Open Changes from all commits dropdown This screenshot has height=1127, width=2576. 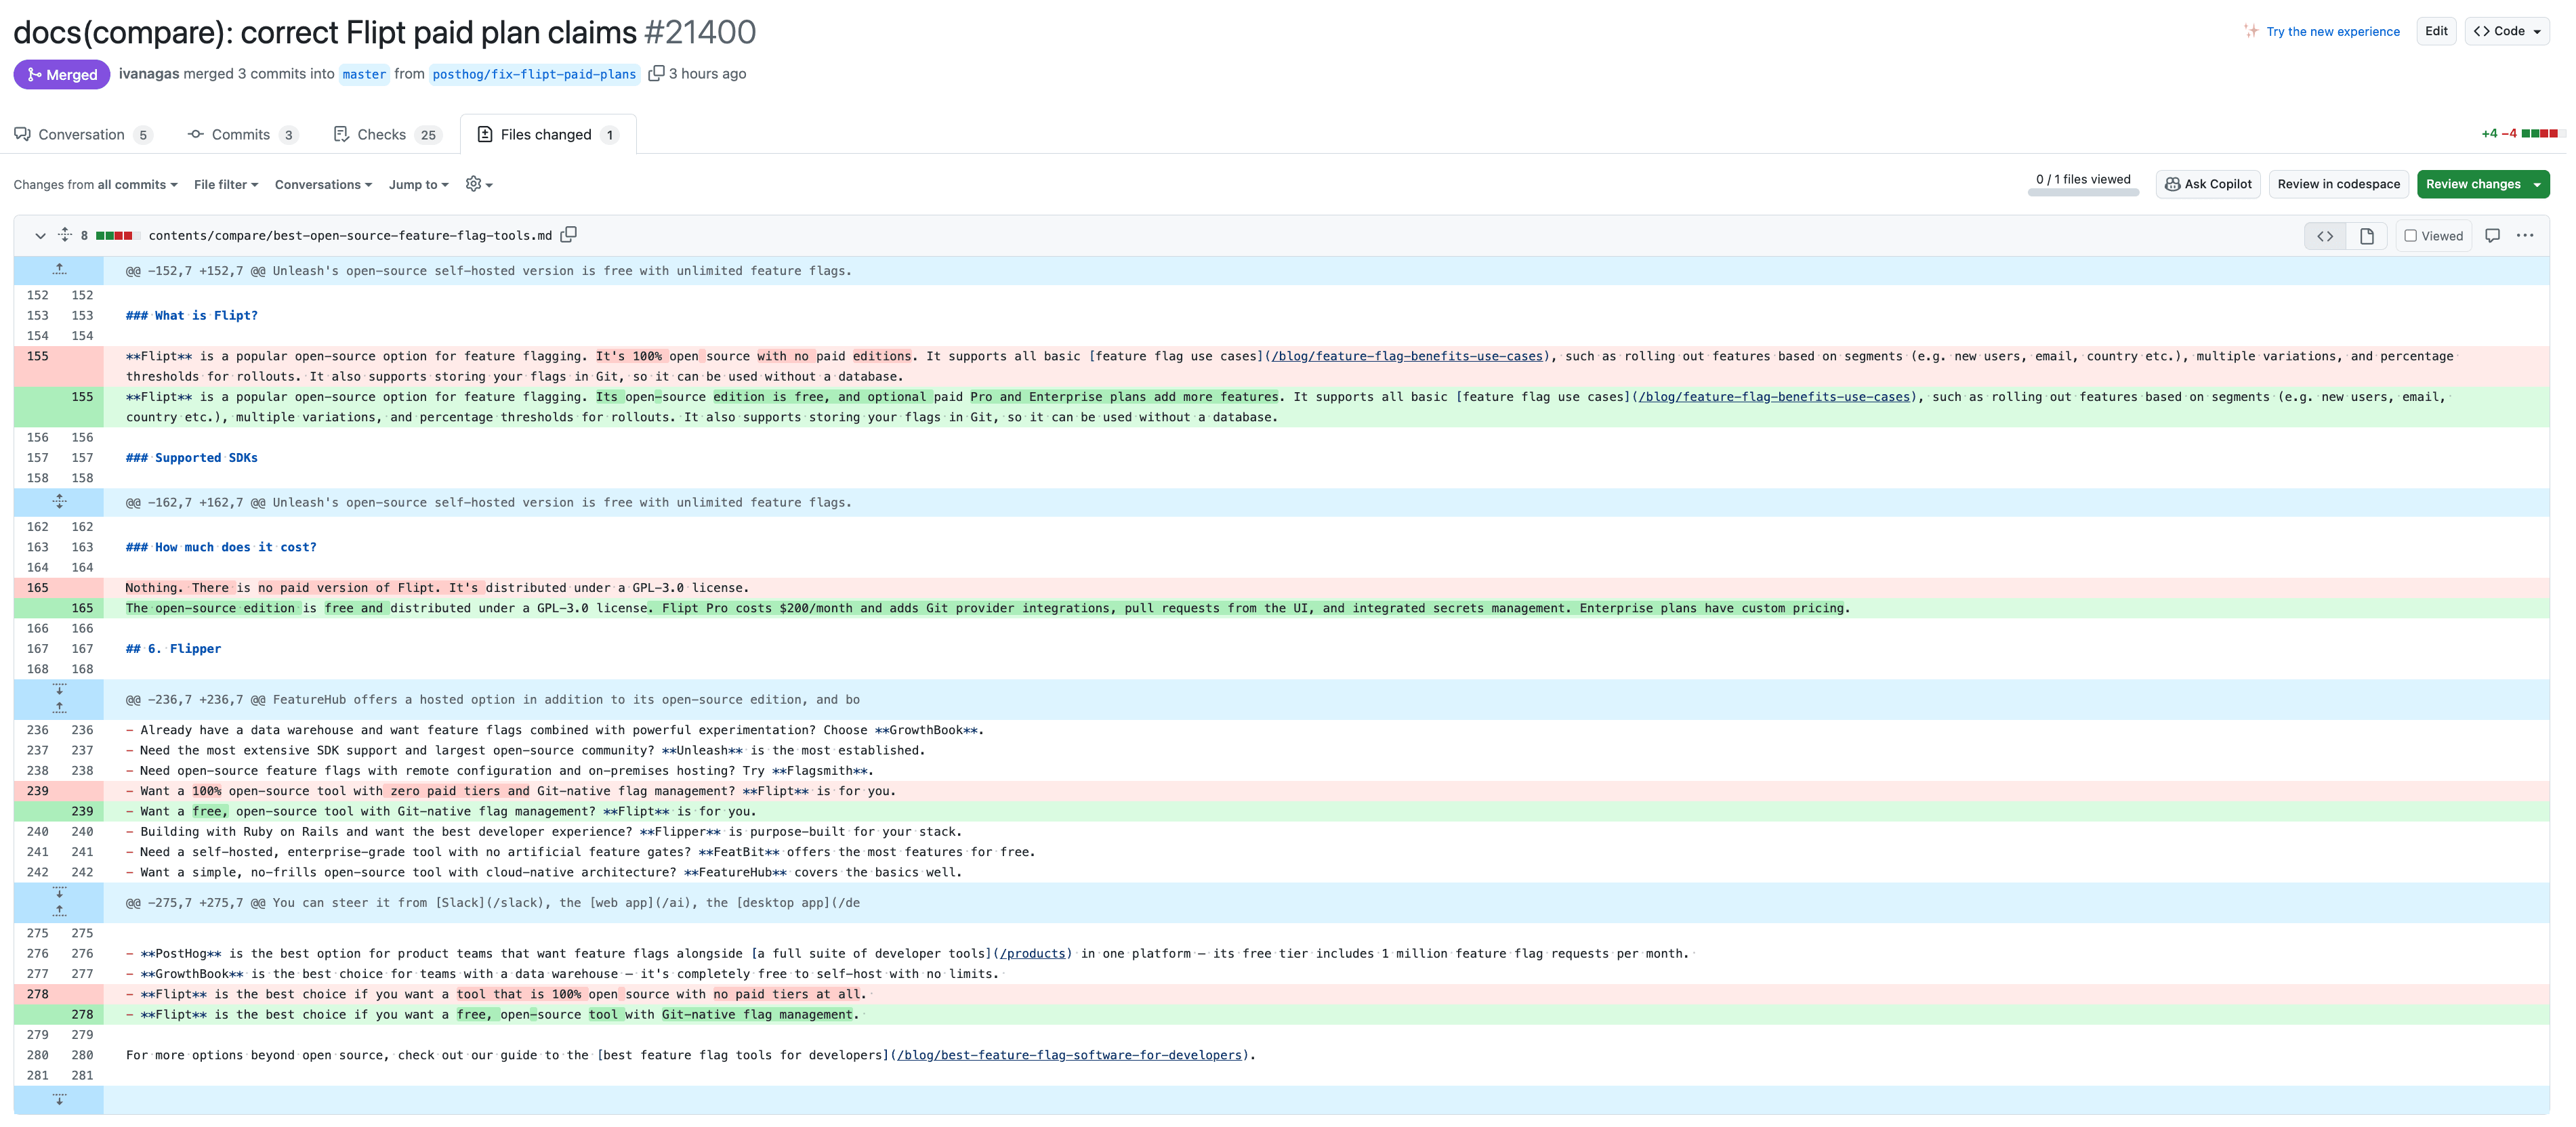click(95, 184)
